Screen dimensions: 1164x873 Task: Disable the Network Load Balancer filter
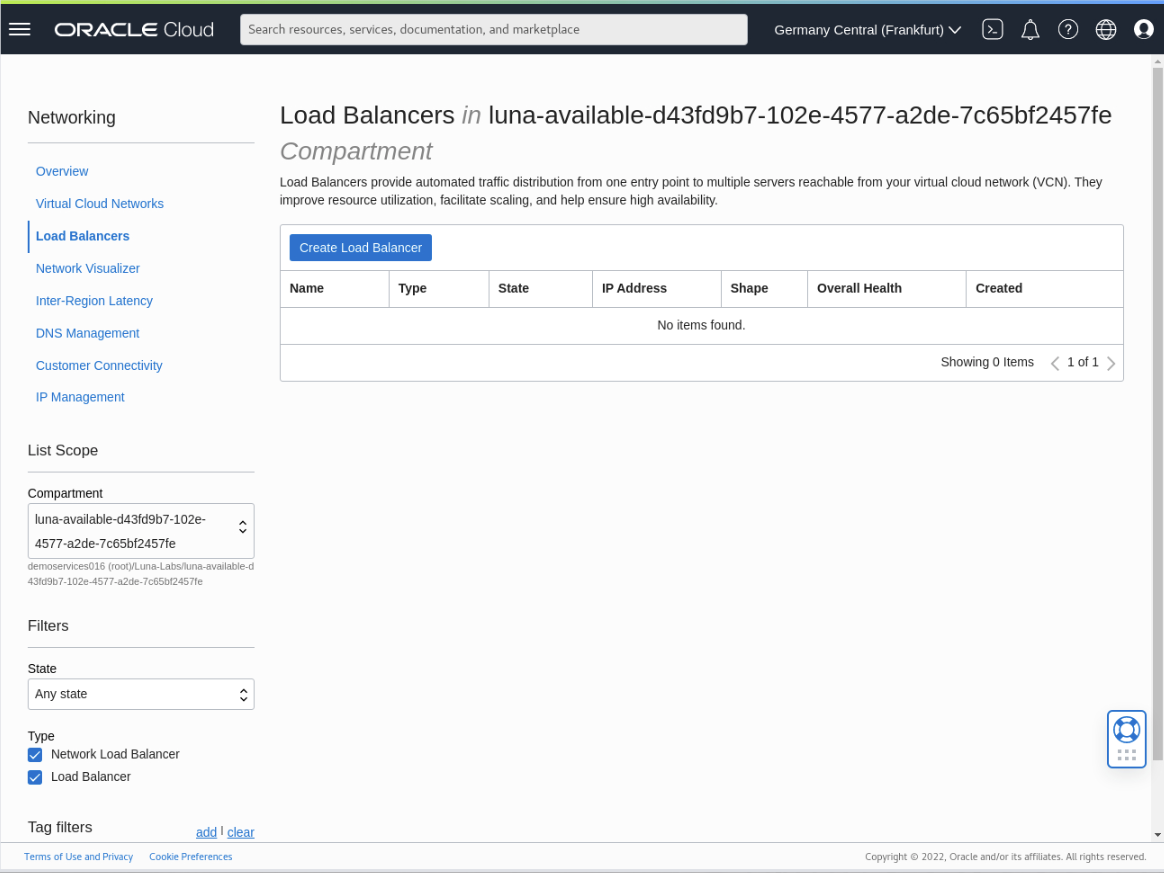34,754
